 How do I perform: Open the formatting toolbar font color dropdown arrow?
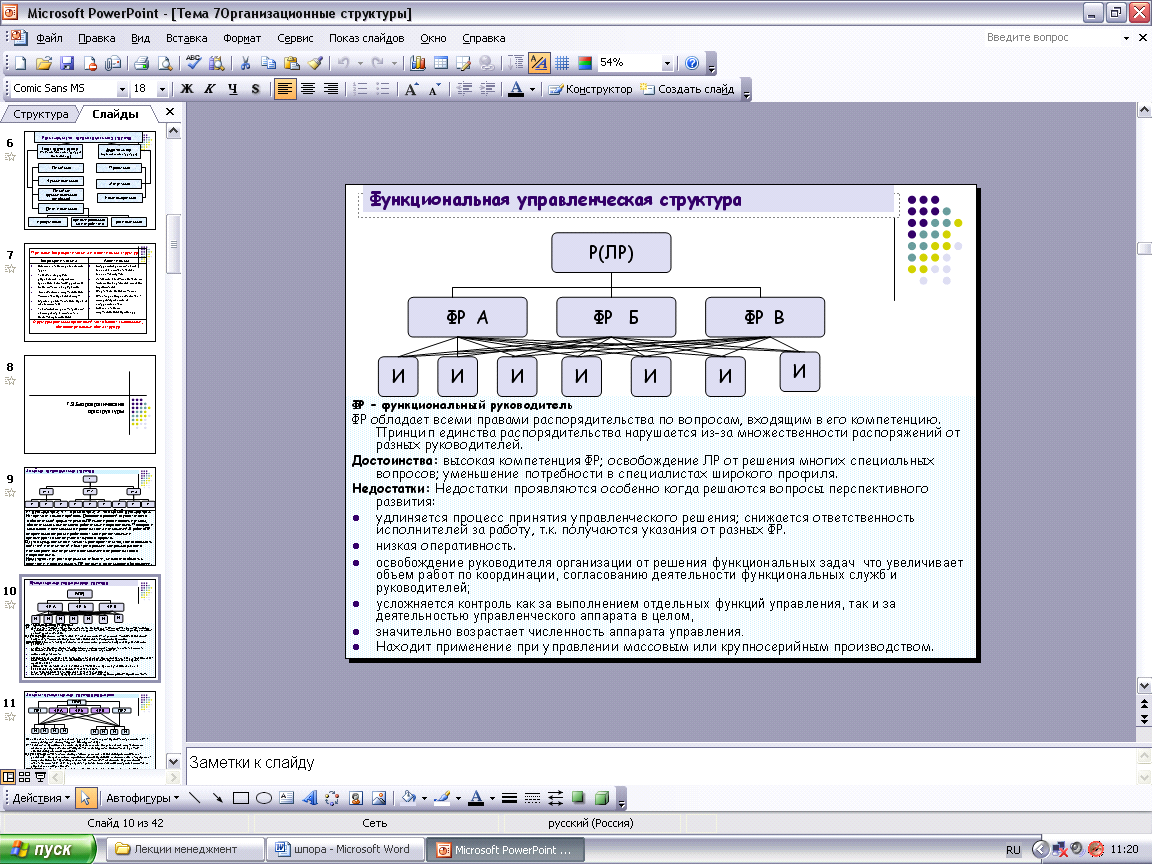click(x=532, y=89)
